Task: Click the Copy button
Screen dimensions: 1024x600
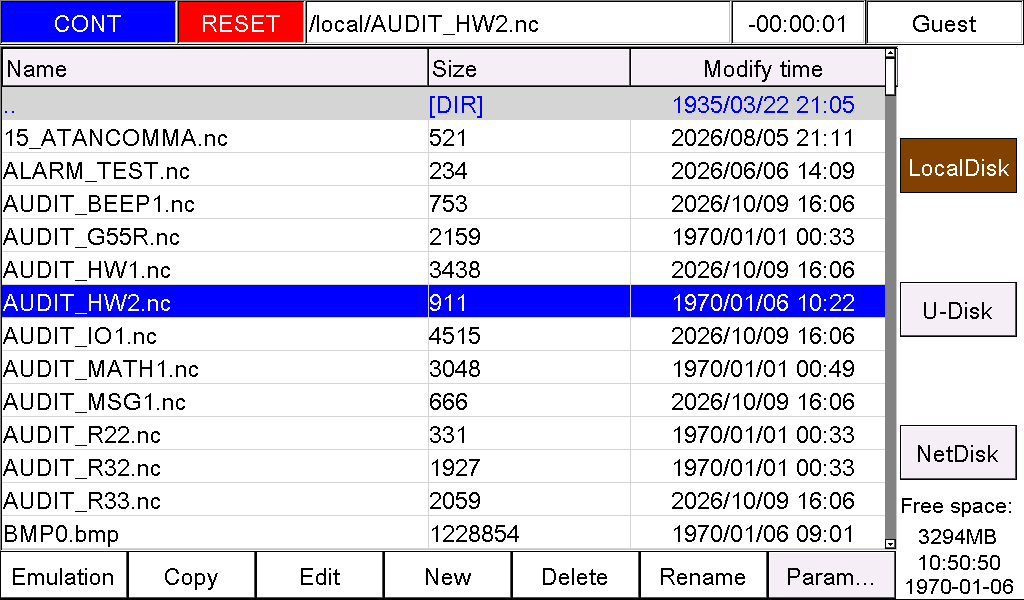Action: (191, 576)
